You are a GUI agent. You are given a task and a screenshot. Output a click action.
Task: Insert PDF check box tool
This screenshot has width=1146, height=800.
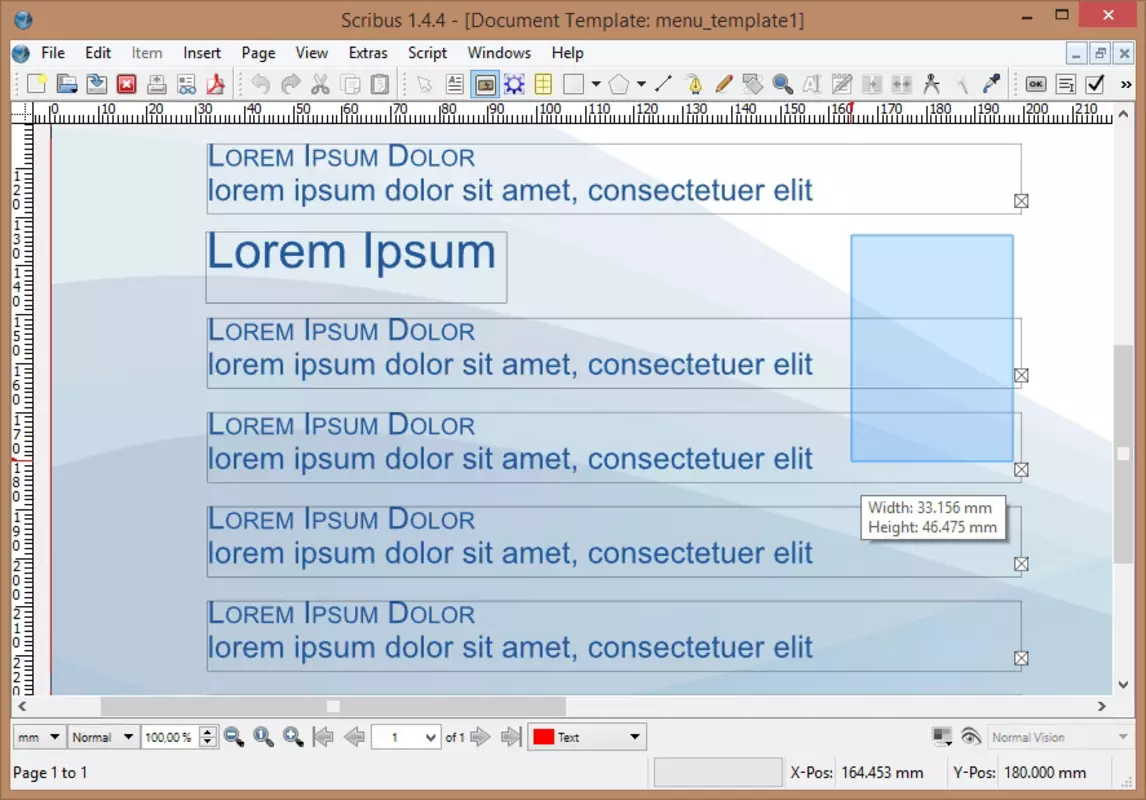click(x=1096, y=84)
